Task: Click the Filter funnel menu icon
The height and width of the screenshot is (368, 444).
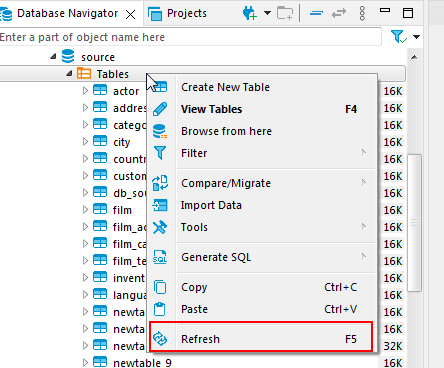Action: (160, 153)
